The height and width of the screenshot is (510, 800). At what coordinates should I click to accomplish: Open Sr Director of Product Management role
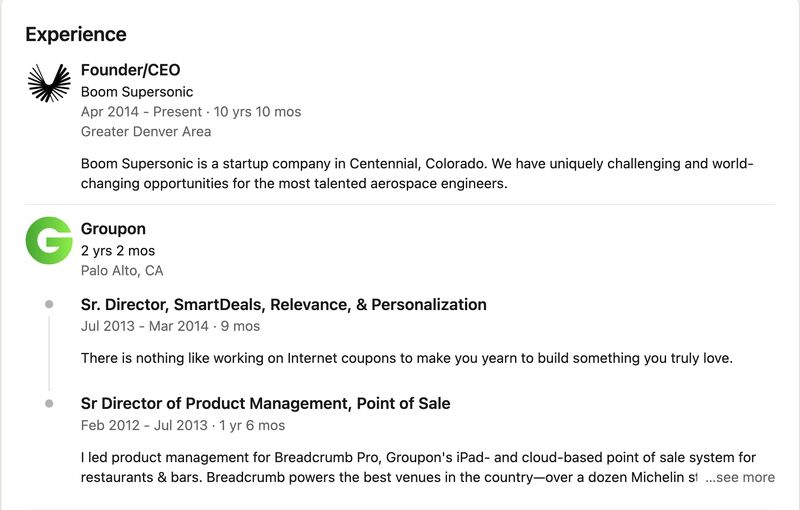pos(265,403)
